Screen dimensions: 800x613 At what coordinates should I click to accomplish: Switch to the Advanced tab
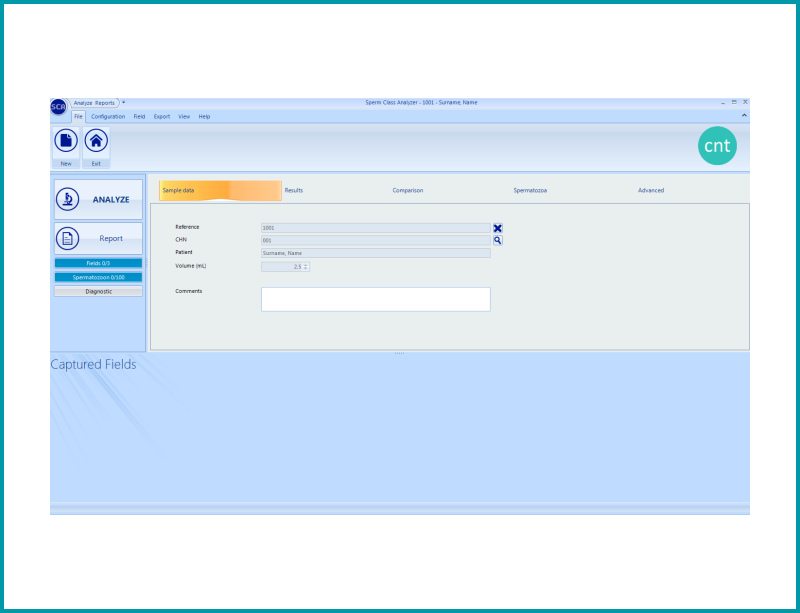tap(651, 190)
